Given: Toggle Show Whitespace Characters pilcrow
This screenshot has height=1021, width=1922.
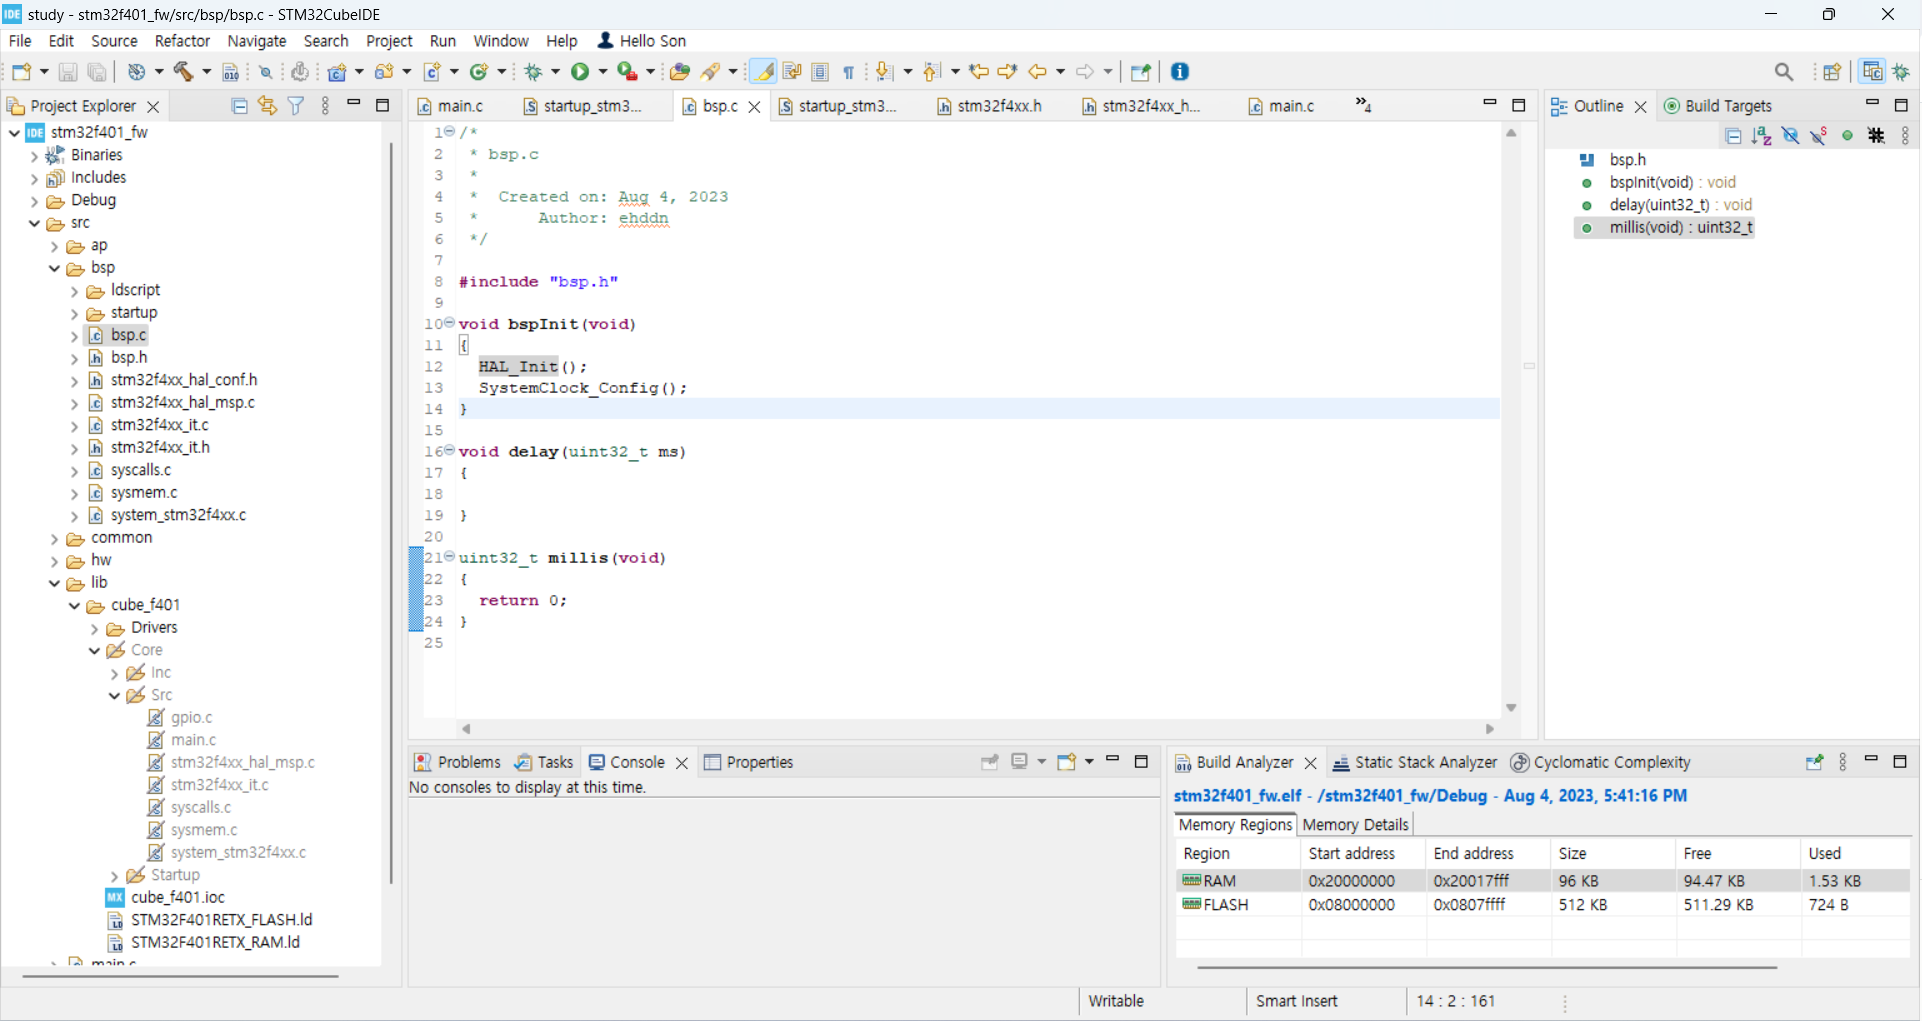Looking at the screenshot, I should coord(848,72).
